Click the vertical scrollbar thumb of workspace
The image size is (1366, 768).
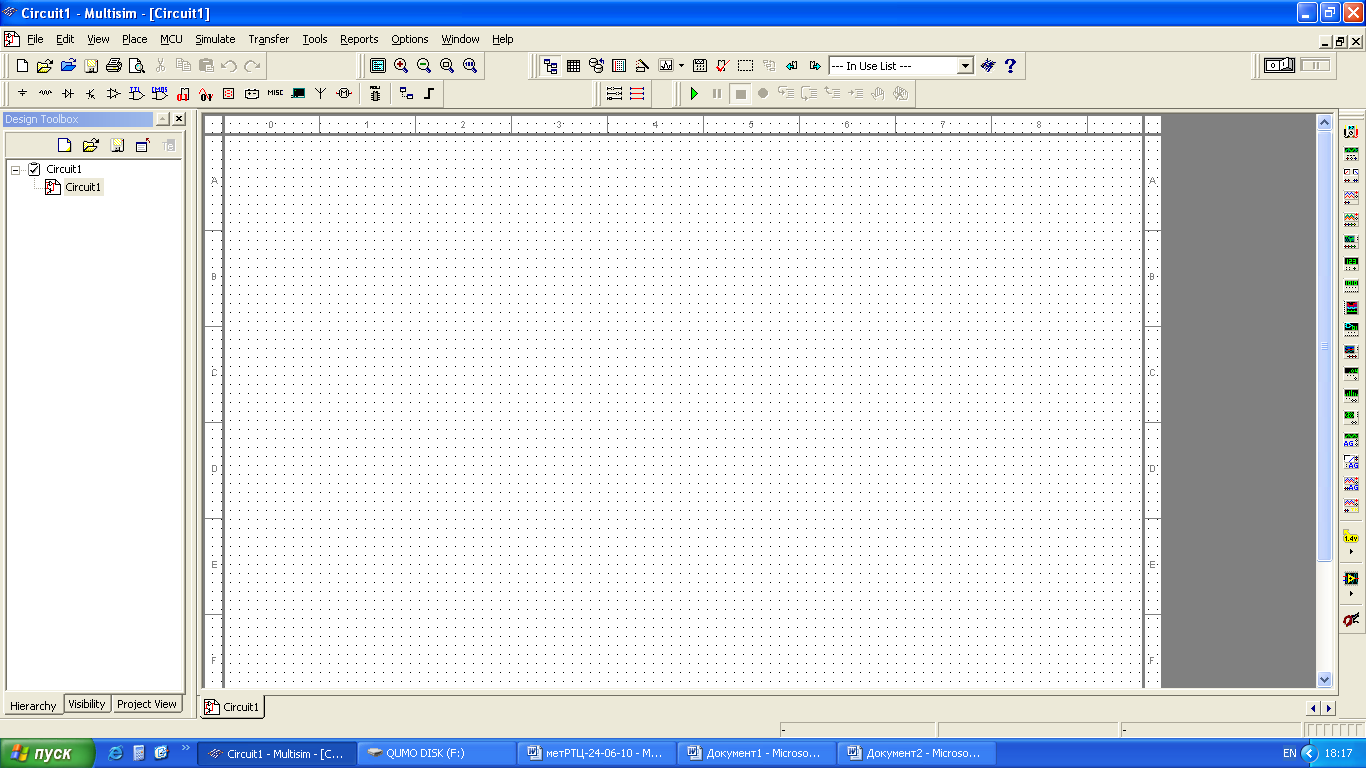coord(1325,345)
